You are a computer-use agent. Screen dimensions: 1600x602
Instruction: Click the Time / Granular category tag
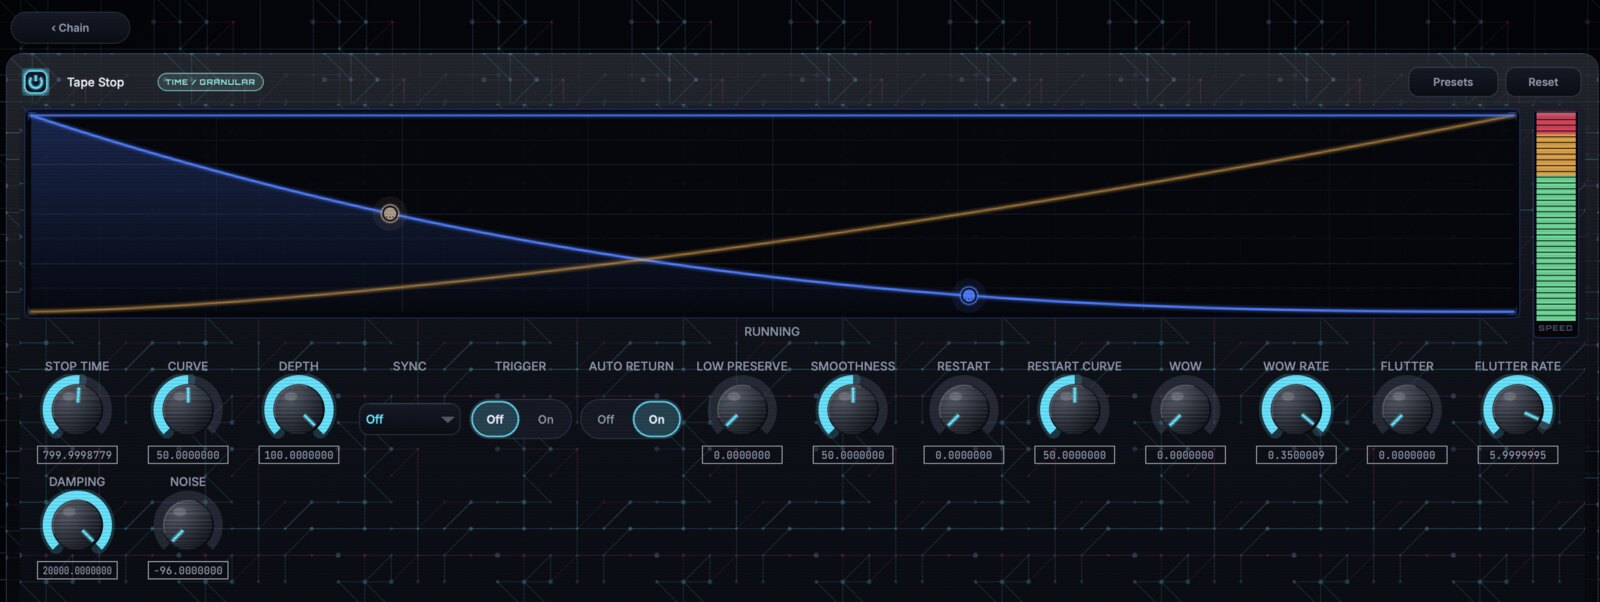[210, 82]
